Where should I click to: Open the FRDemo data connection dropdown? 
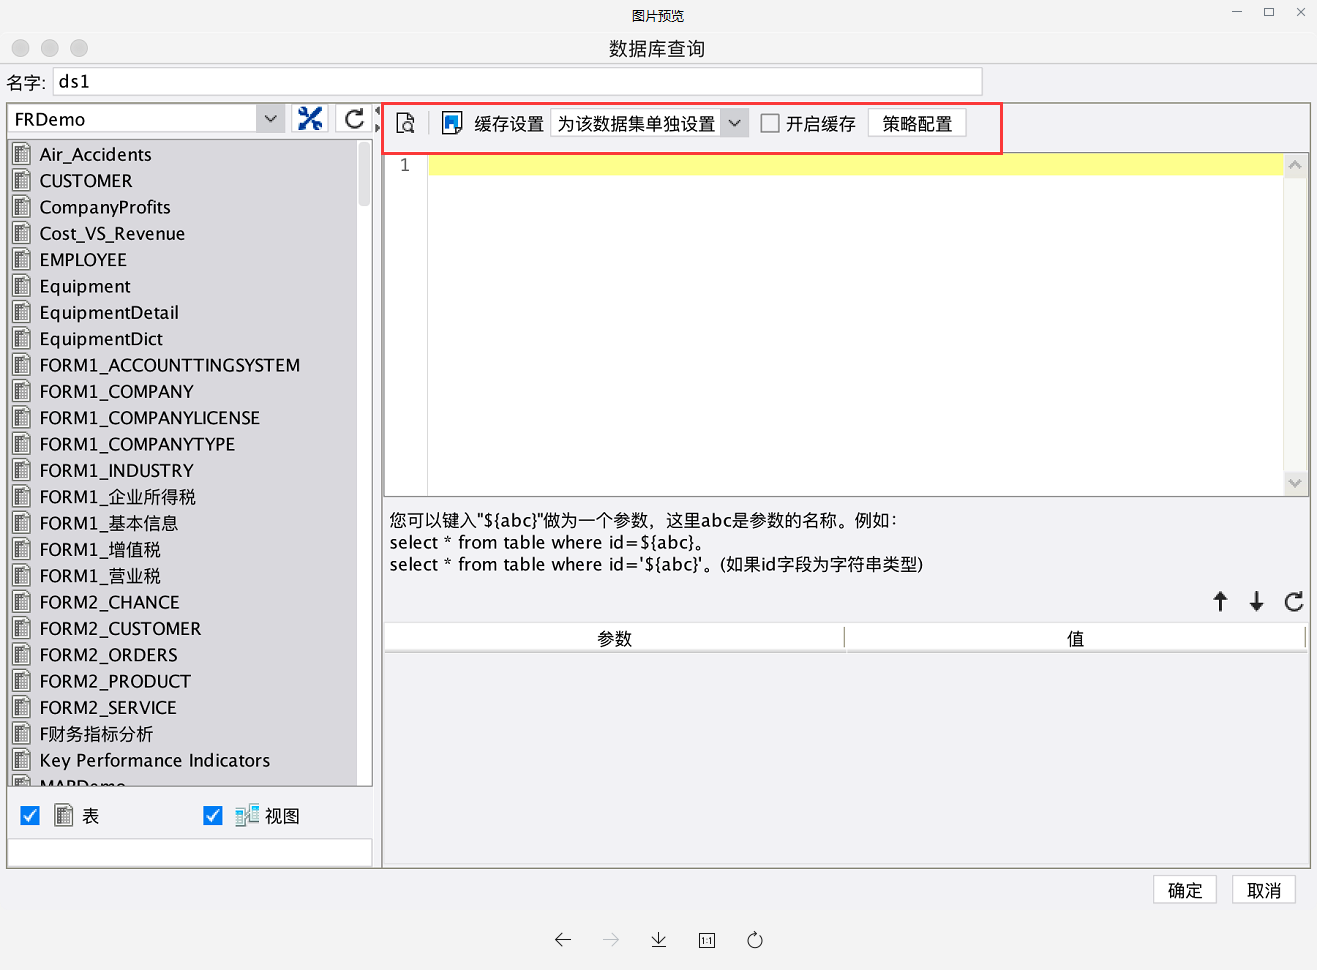pos(270,119)
